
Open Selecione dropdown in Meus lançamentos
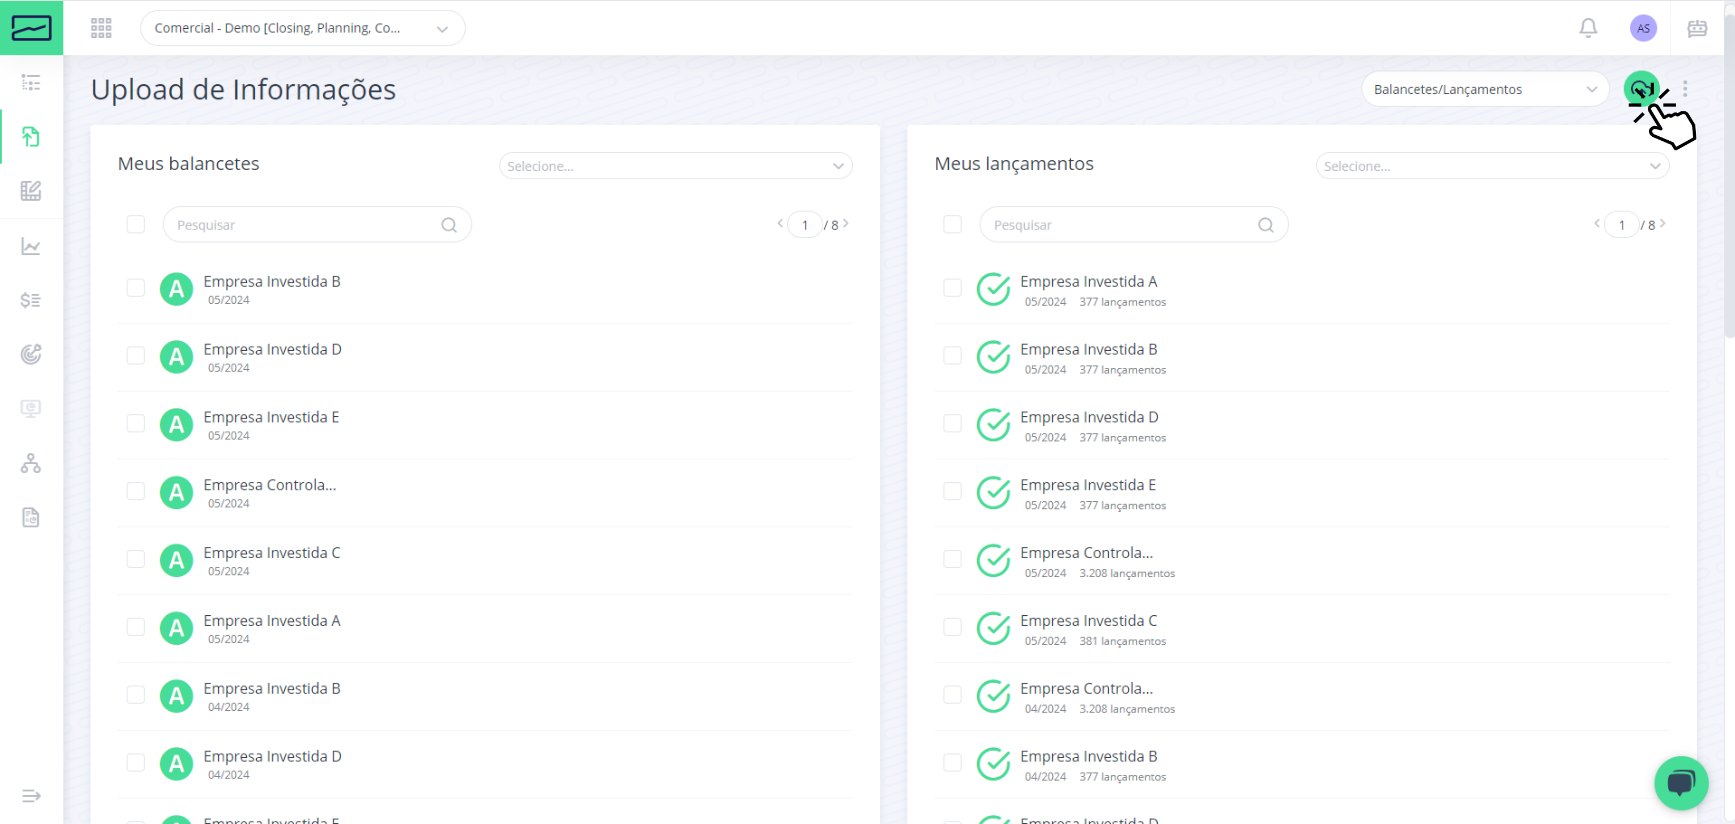pos(1493,166)
